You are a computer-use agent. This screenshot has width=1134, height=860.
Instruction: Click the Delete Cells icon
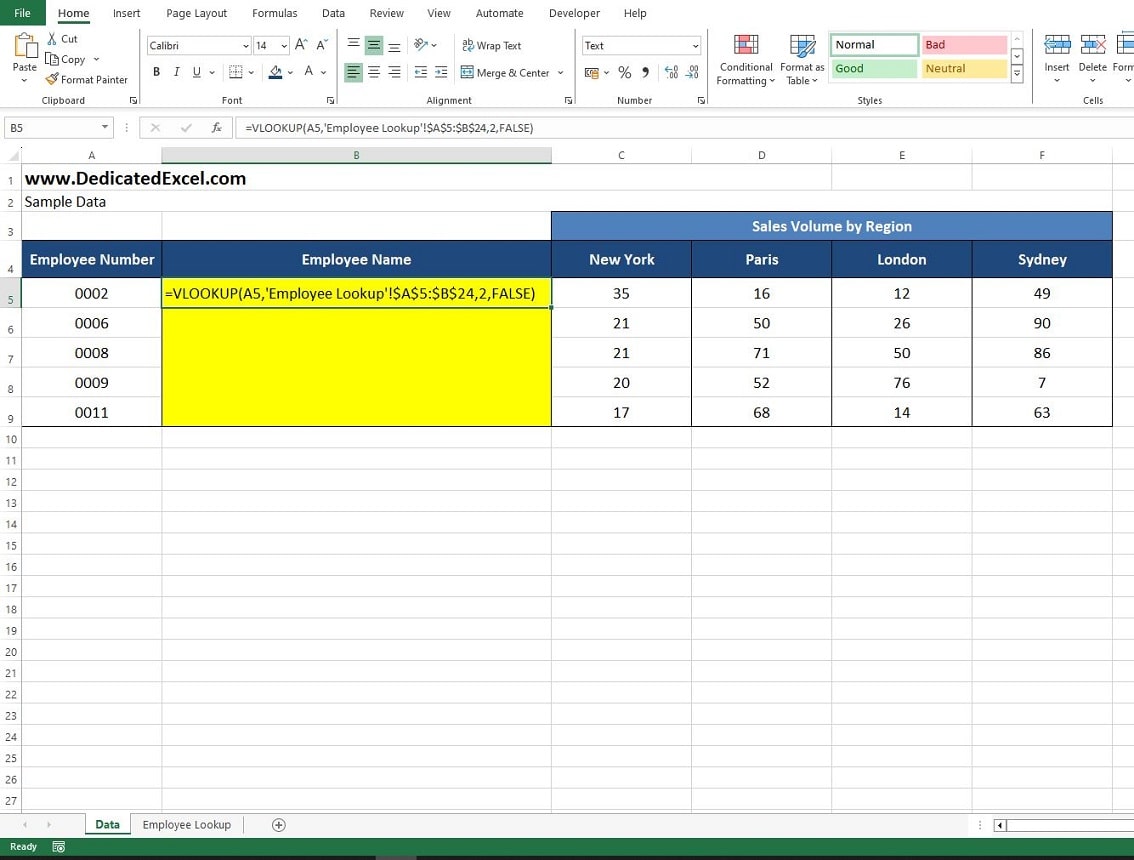pyautogui.click(x=1092, y=55)
